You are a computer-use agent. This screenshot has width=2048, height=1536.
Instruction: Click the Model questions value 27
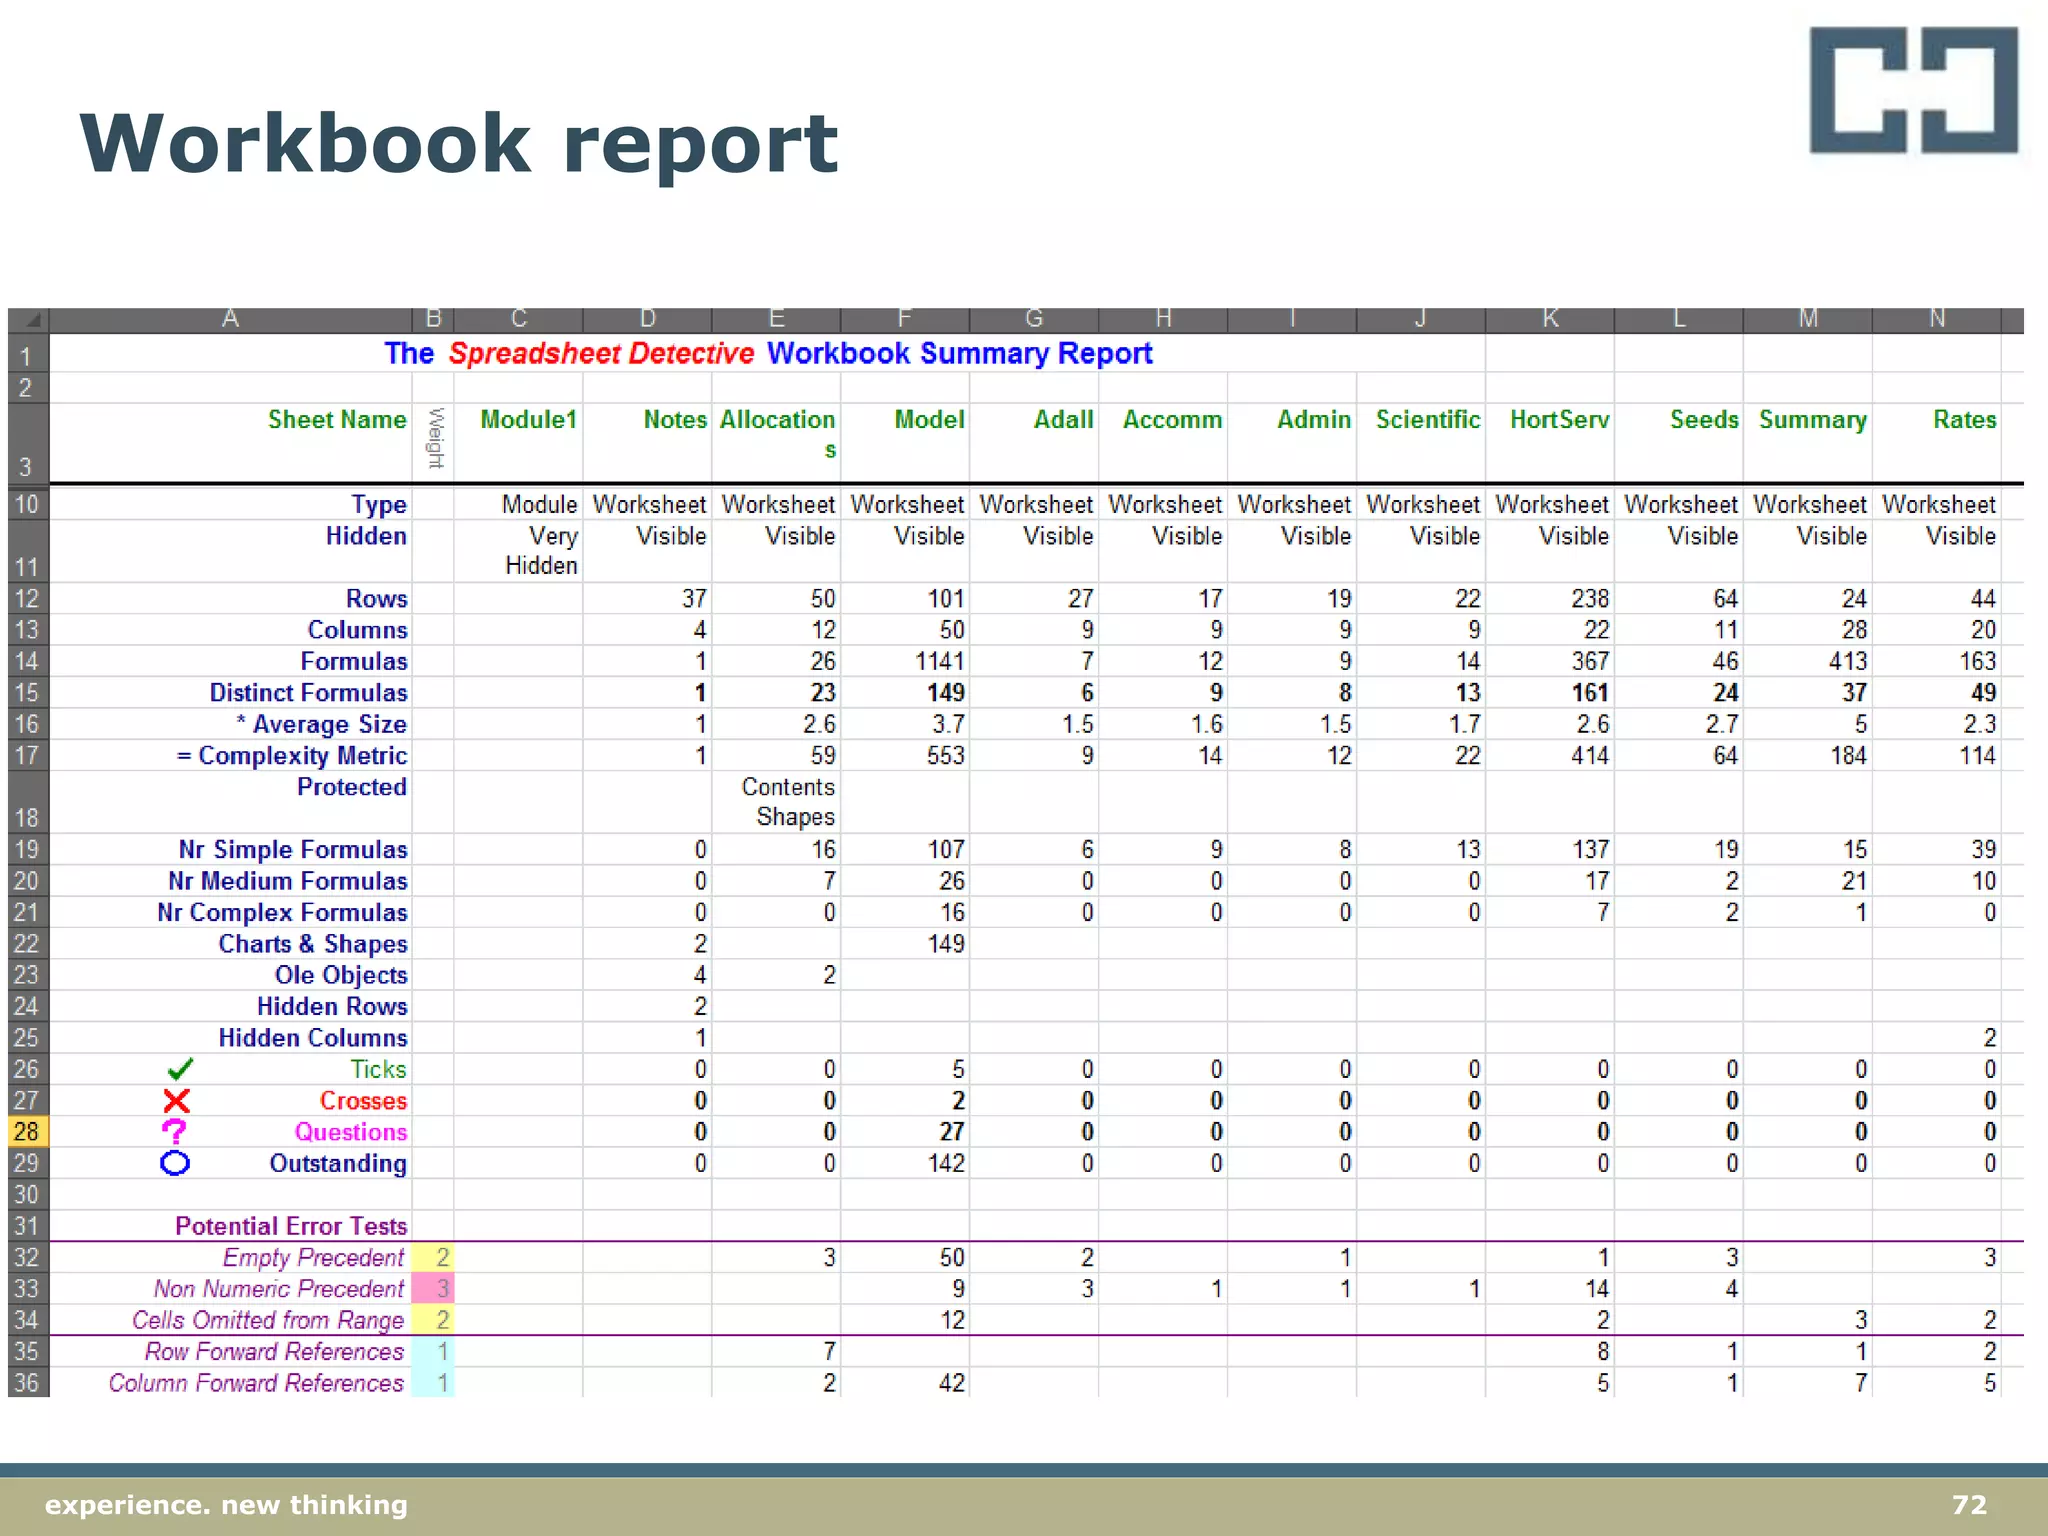click(x=952, y=1132)
